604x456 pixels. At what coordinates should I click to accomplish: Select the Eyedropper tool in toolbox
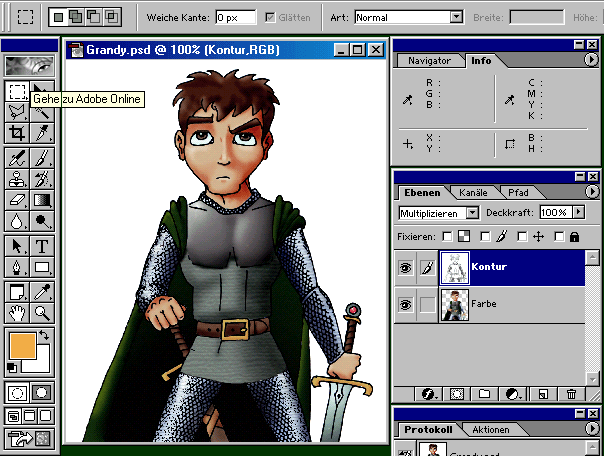pos(42,292)
